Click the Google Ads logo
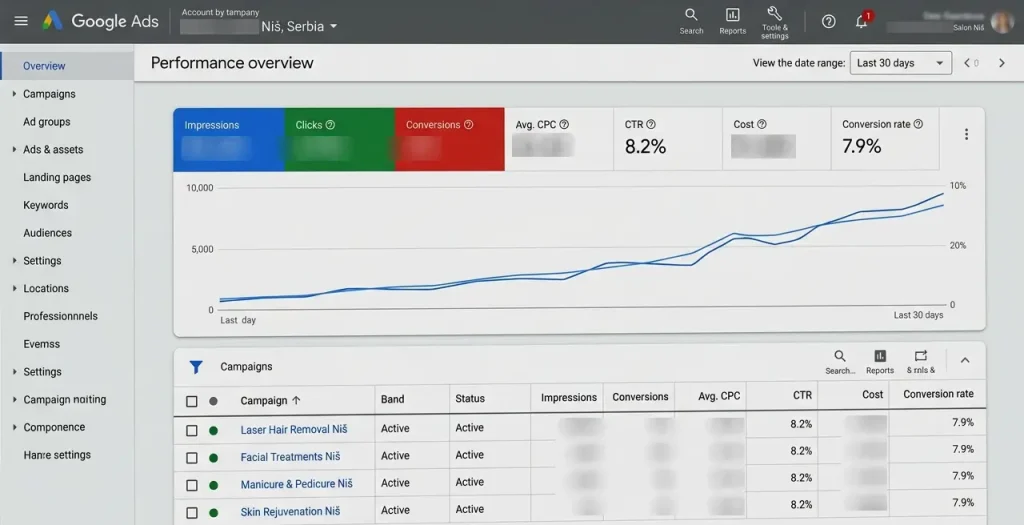This screenshot has height=525, width=1024. [x=101, y=21]
